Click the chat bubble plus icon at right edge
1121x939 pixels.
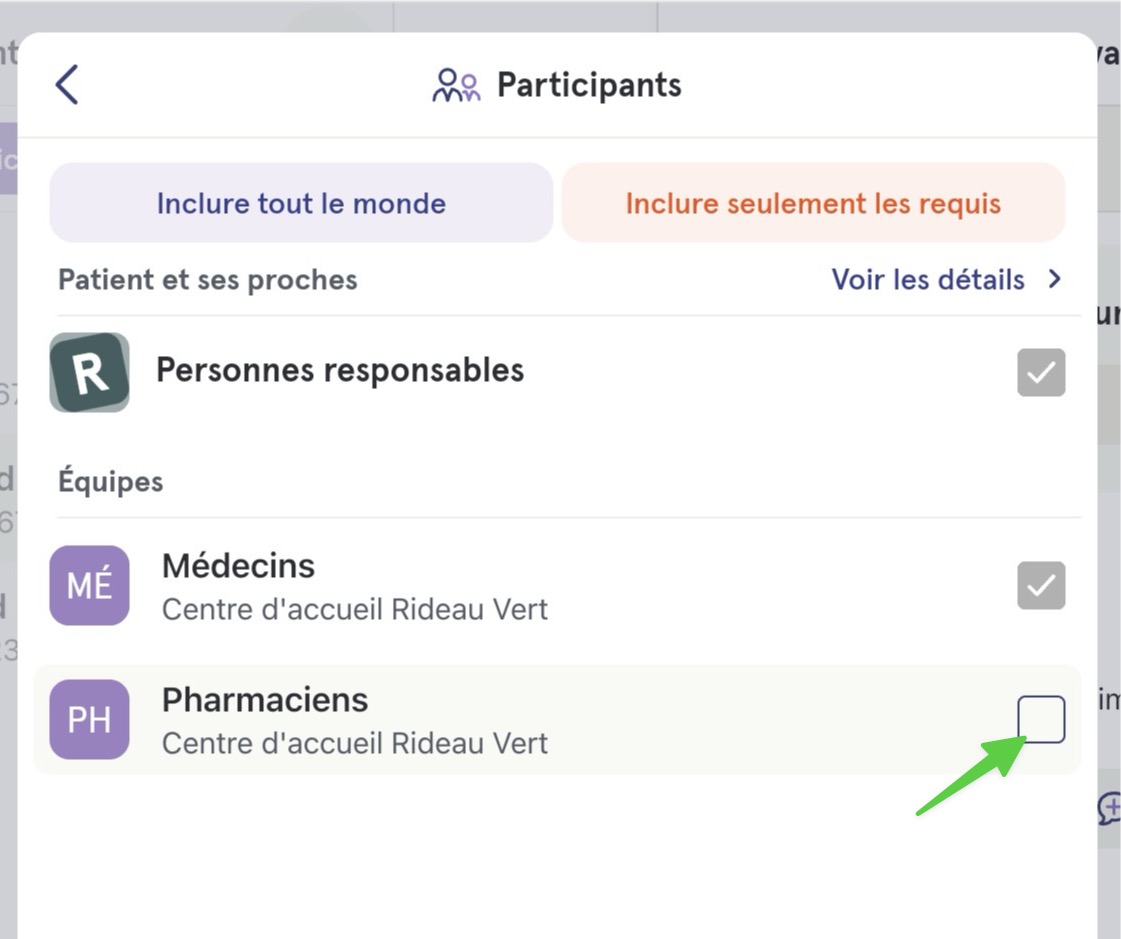click(x=1110, y=808)
